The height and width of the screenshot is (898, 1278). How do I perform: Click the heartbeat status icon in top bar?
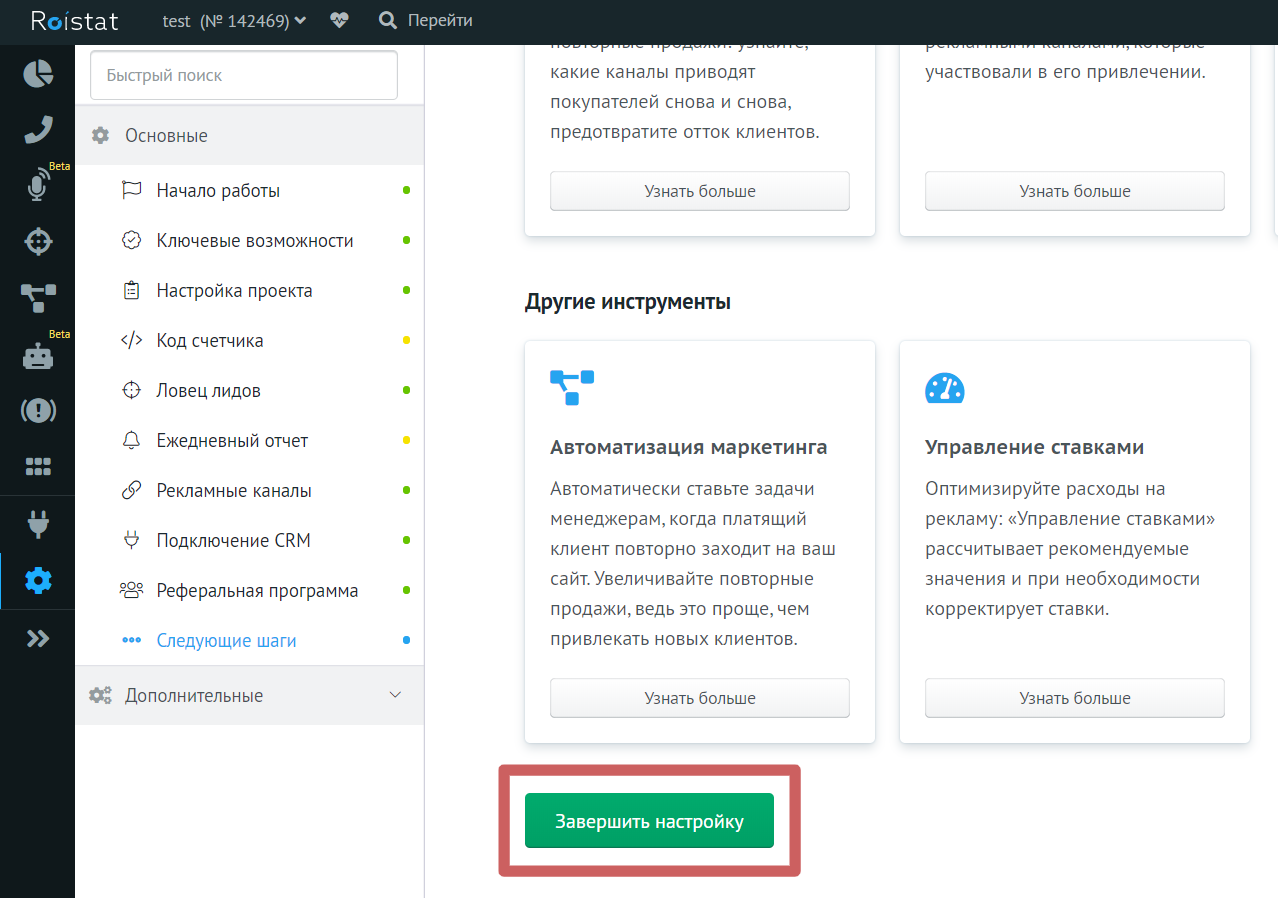(339, 20)
